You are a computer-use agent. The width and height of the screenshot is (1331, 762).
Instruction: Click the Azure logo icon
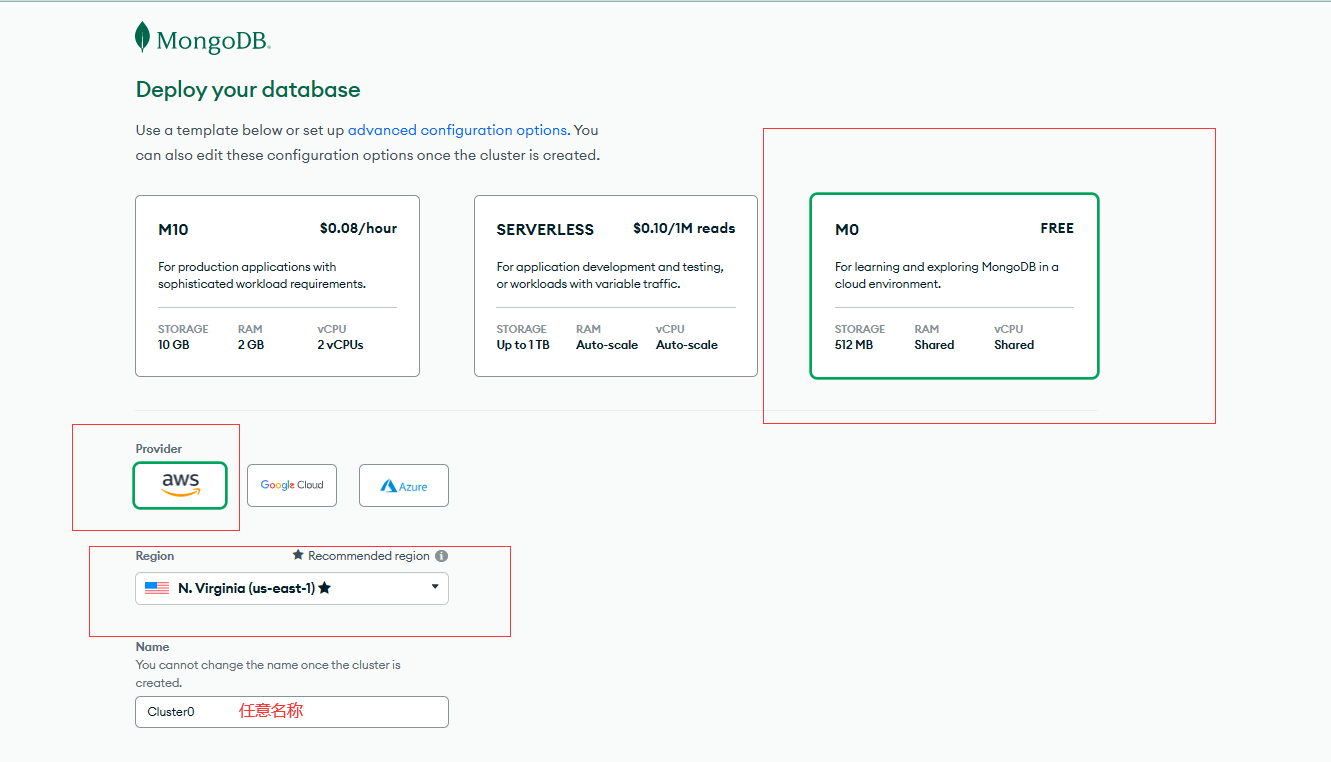click(389, 486)
